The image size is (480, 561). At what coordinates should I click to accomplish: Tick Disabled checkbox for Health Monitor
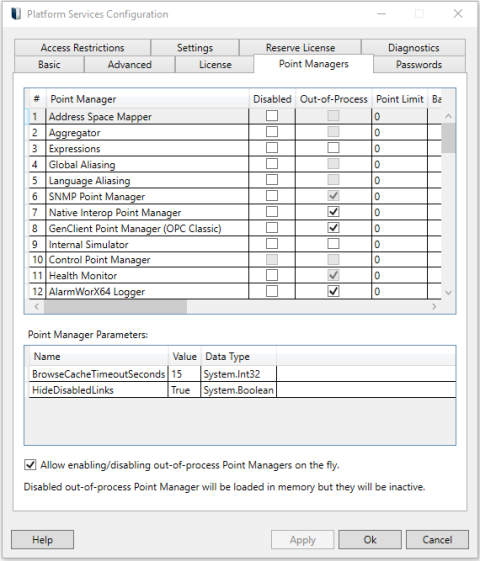pyautogui.click(x=272, y=275)
